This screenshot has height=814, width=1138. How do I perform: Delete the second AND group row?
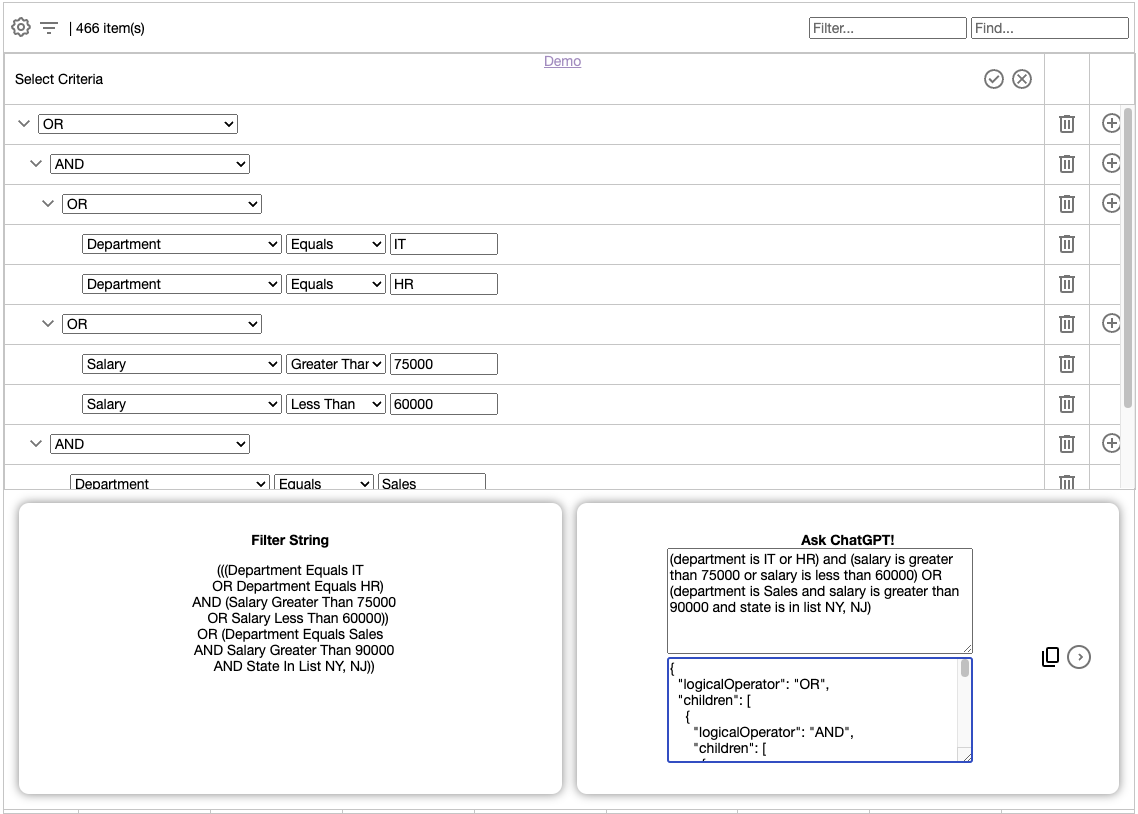(x=1066, y=443)
